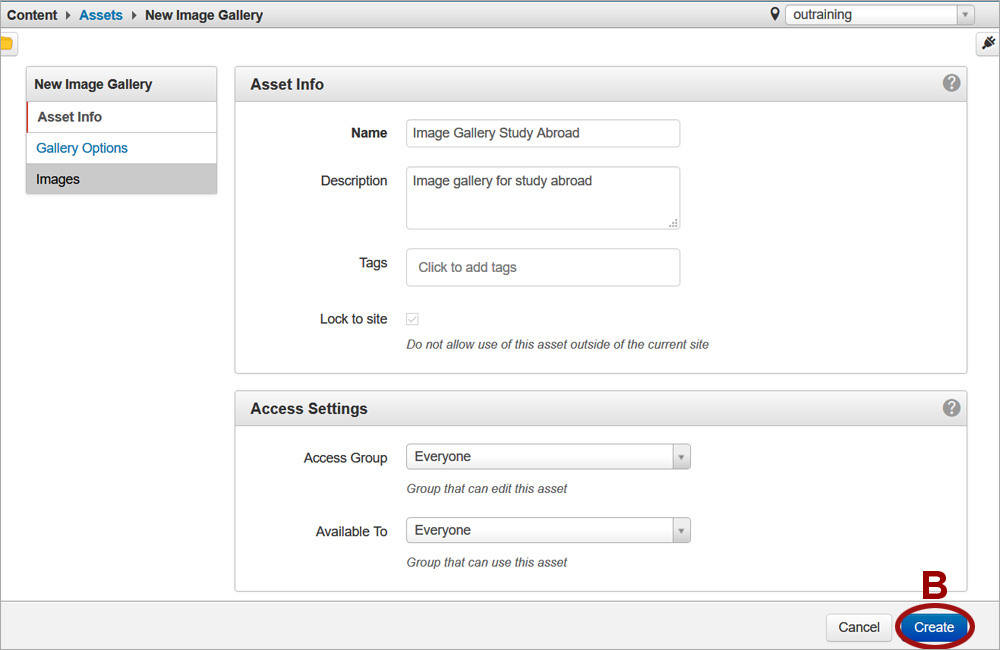Click into the Name text field
The height and width of the screenshot is (650, 1000).
click(542, 133)
